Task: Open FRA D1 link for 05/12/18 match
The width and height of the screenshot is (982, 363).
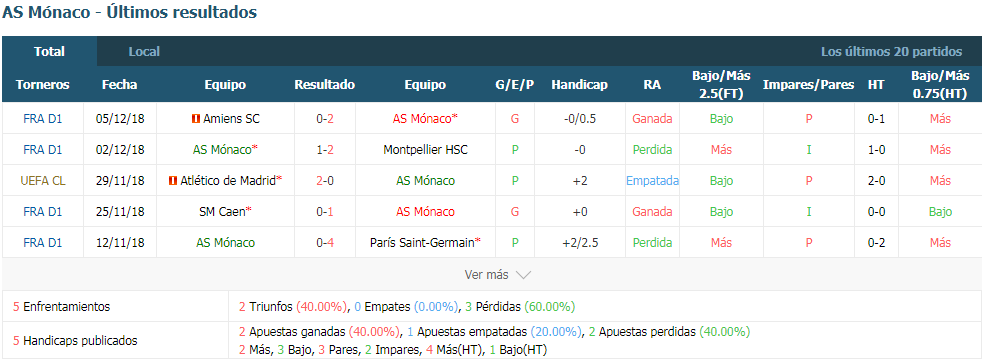Action: tap(43, 118)
